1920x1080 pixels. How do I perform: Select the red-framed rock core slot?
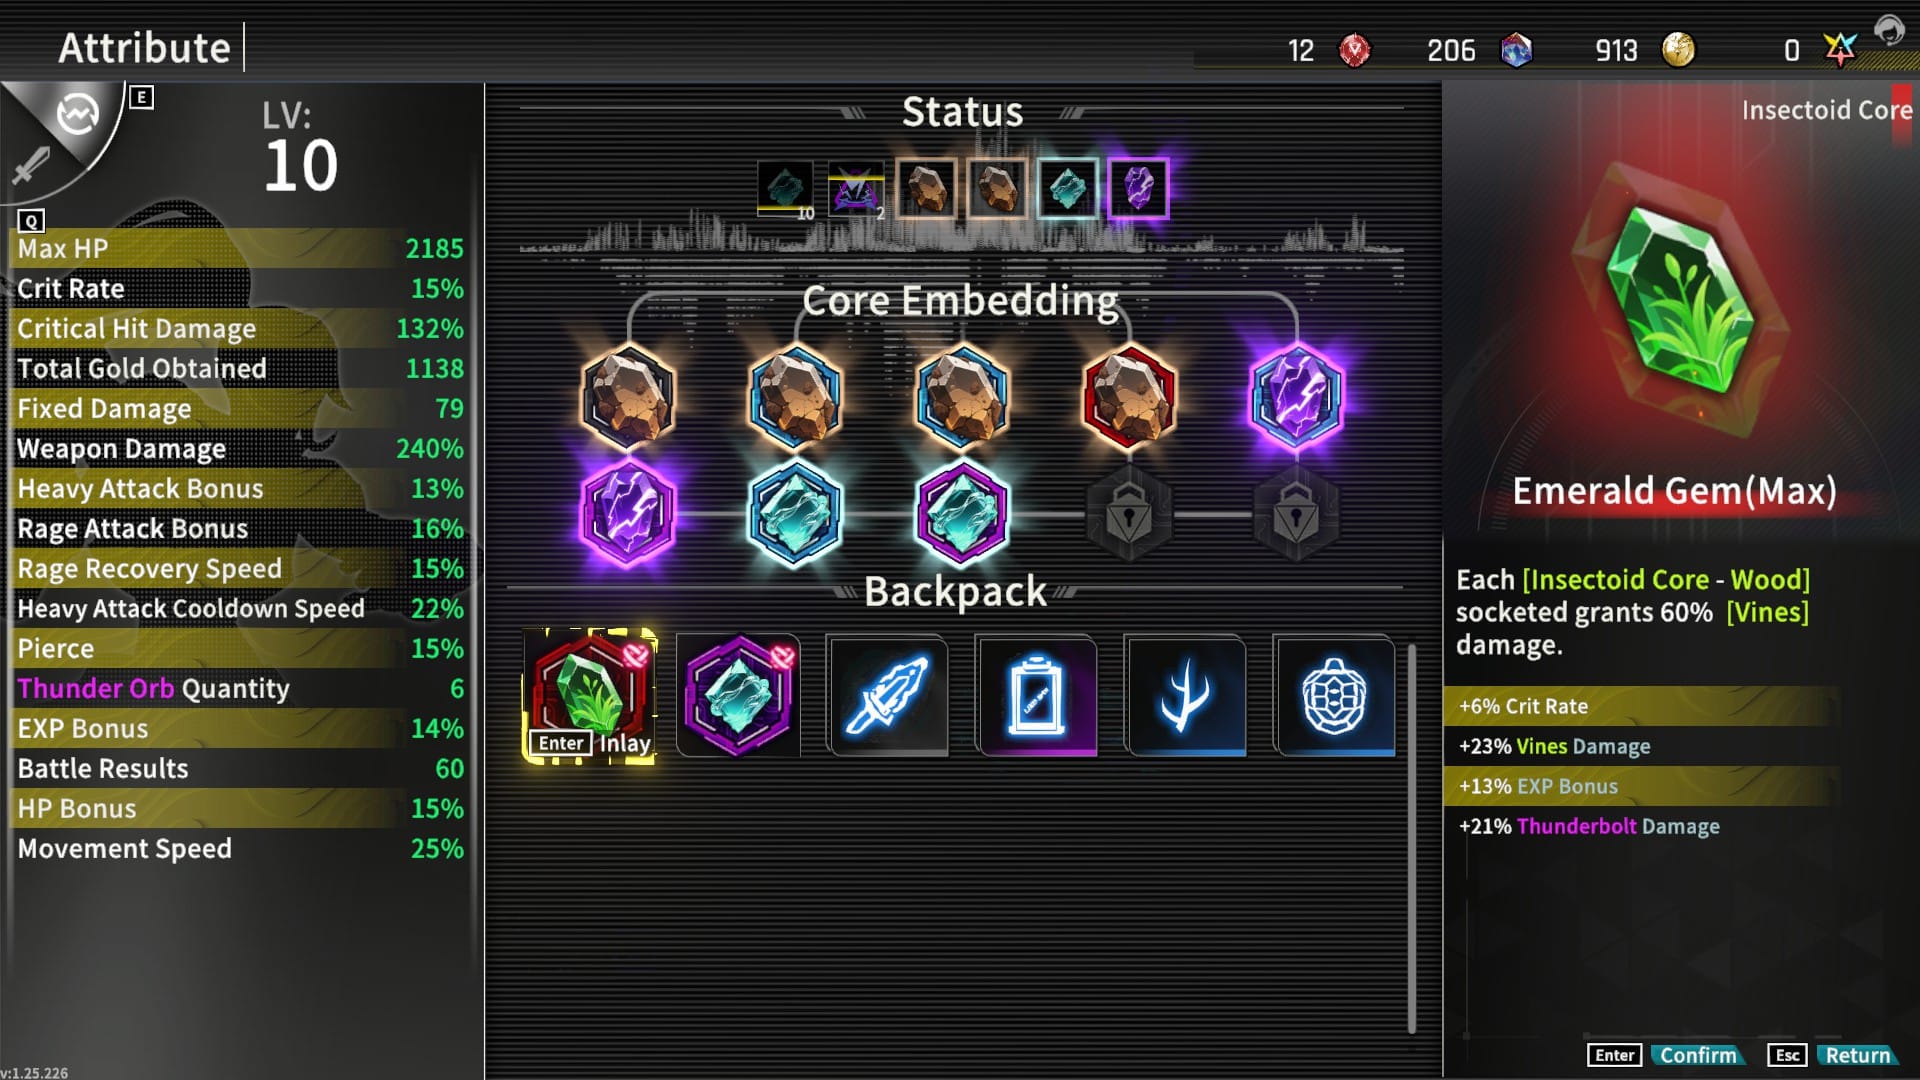coord(1129,396)
